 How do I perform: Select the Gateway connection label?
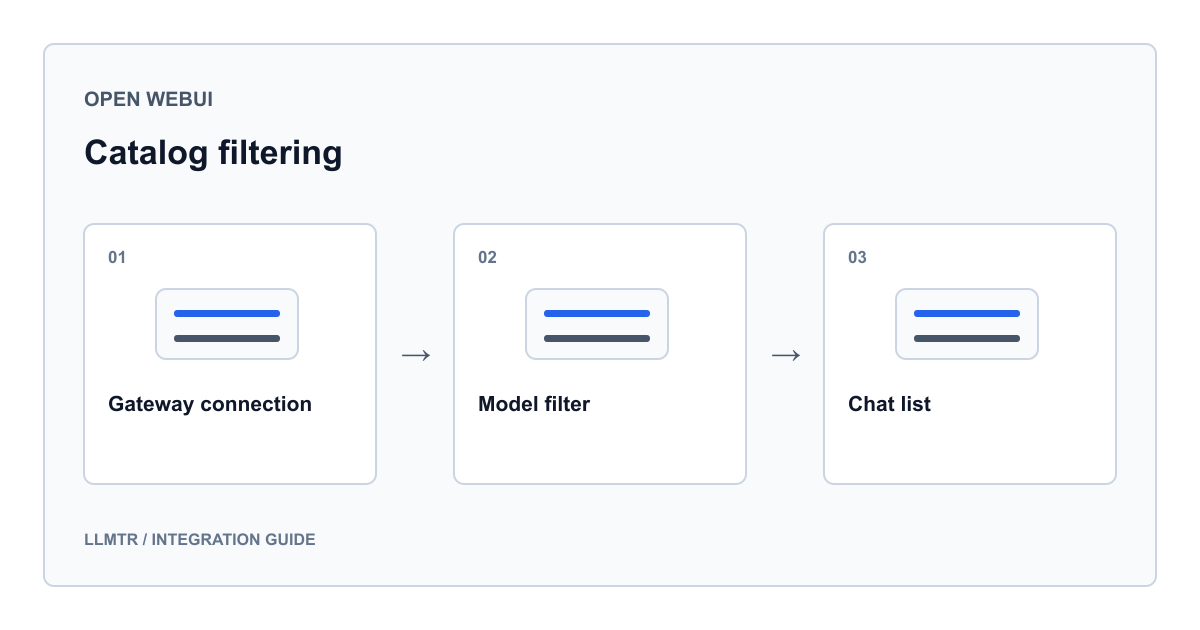210,404
